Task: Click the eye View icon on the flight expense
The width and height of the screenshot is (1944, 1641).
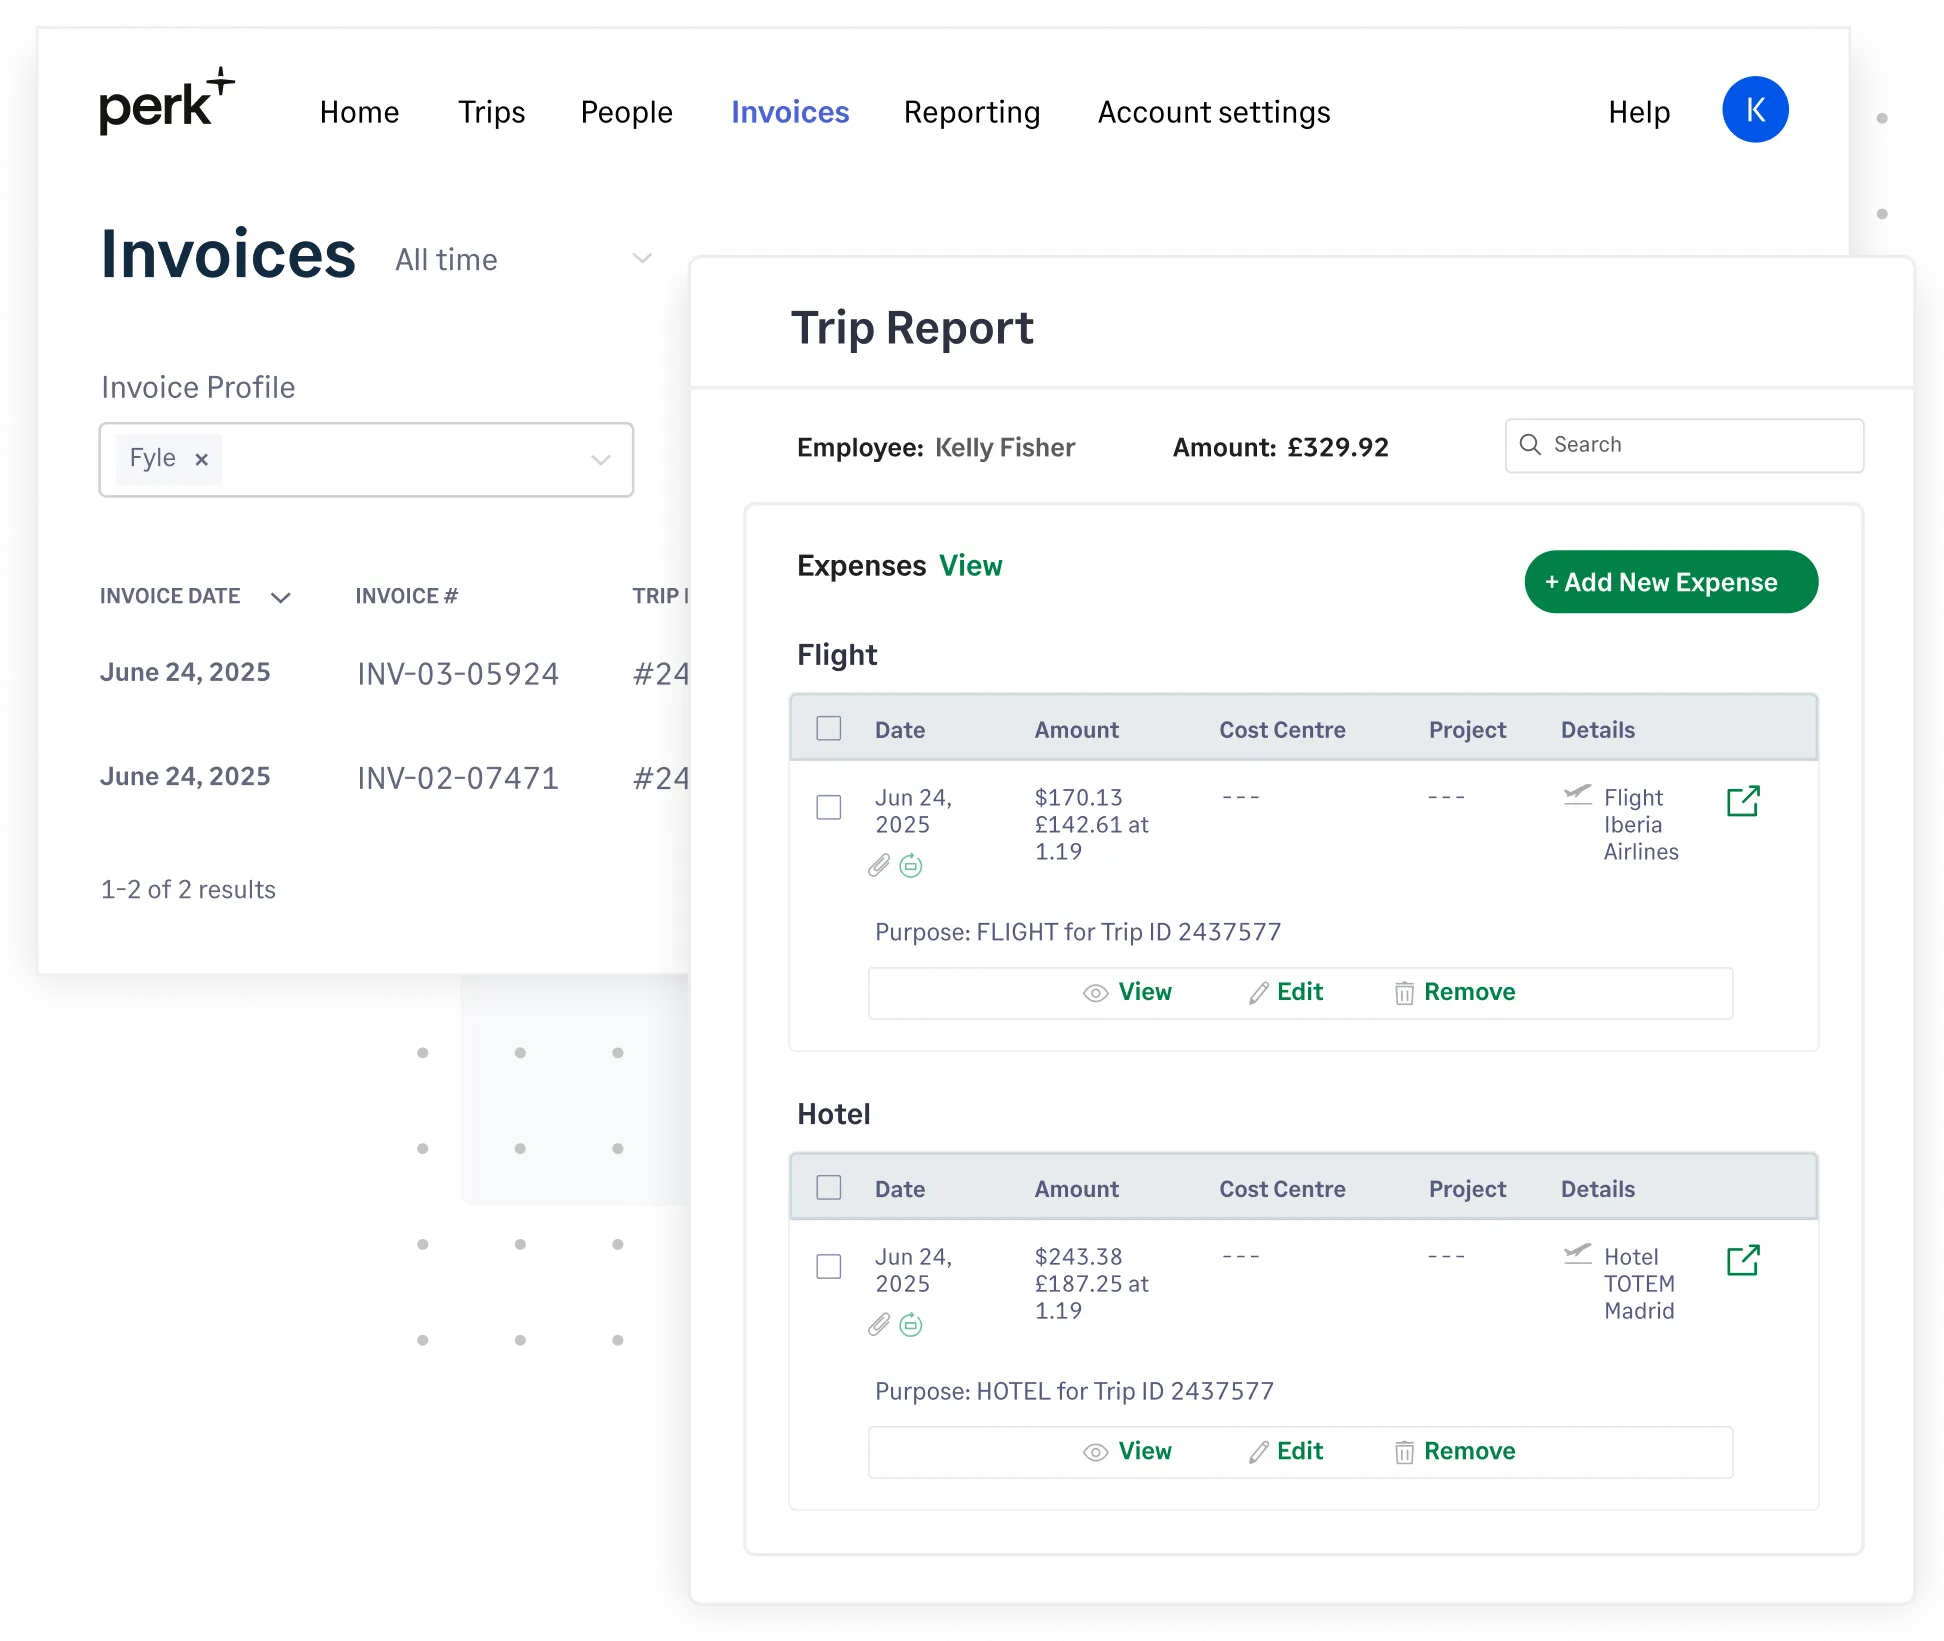Action: (1095, 992)
